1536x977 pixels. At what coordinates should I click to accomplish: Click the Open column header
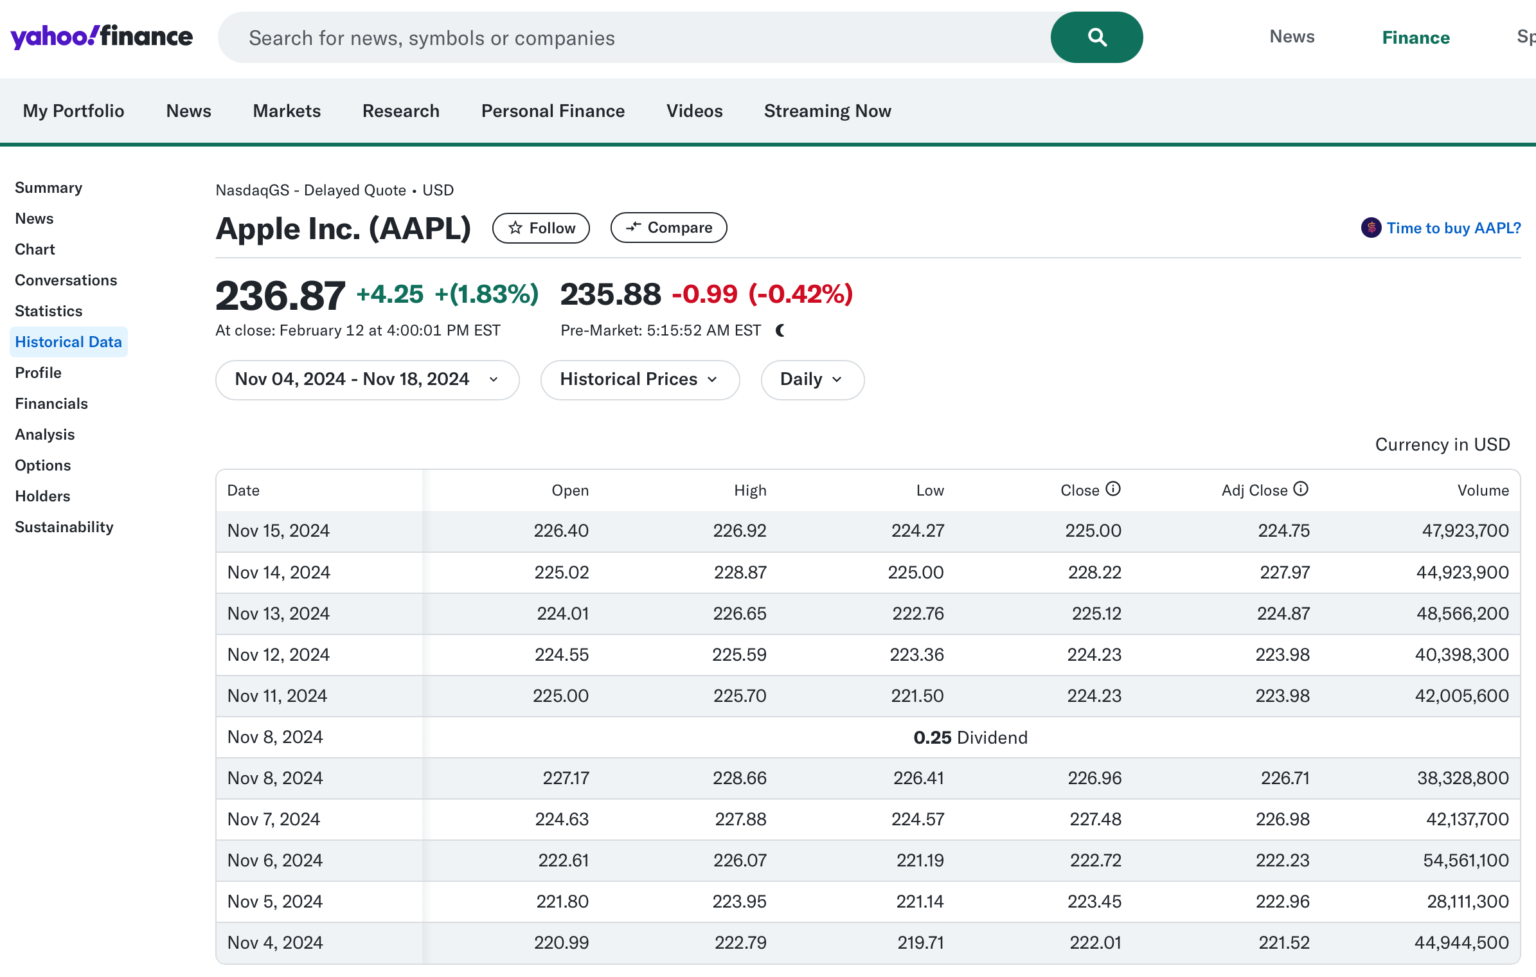coord(570,490)
